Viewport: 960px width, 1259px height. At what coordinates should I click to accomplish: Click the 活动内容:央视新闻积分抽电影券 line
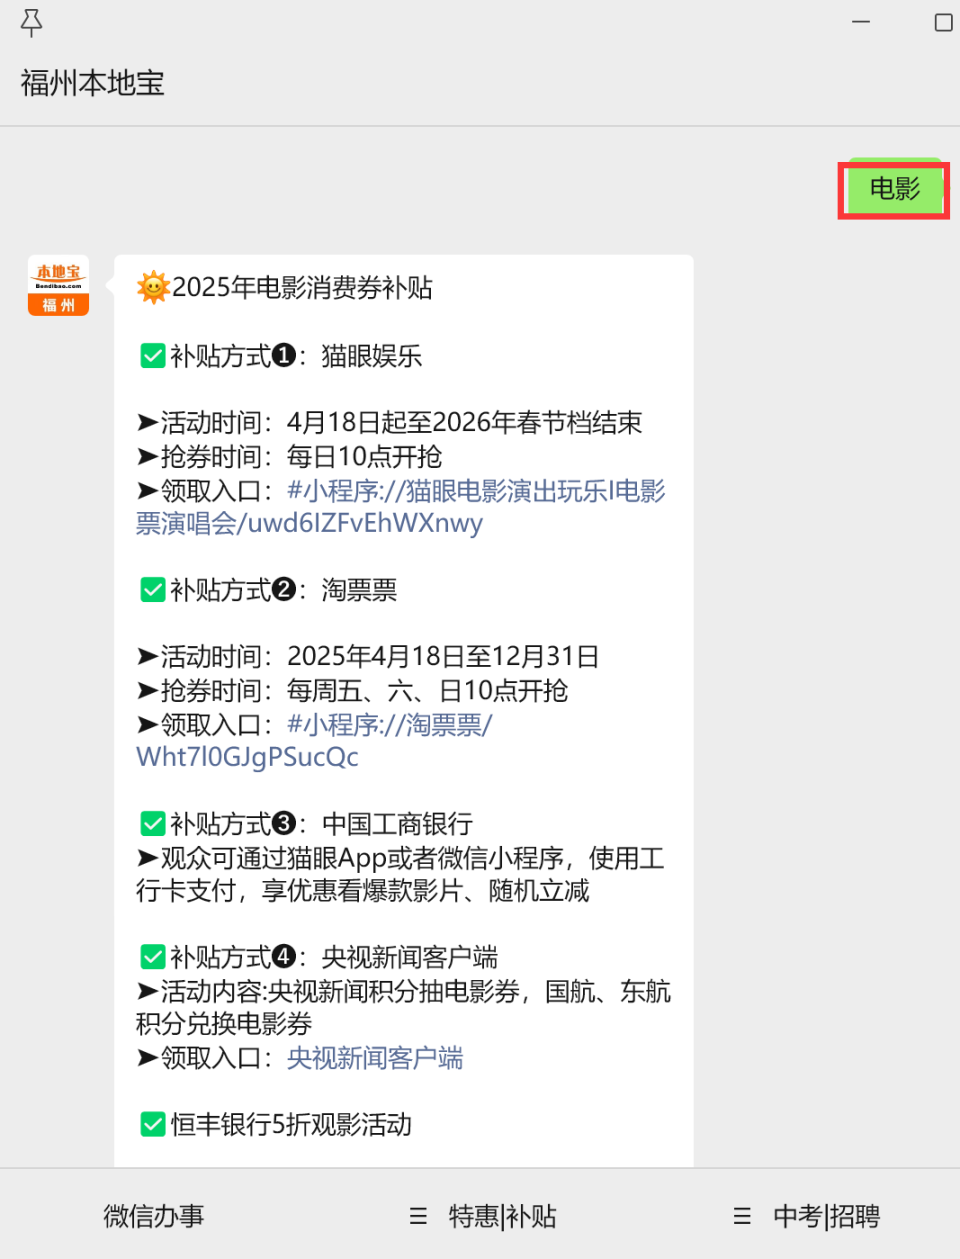click(x=403, y=1007)
